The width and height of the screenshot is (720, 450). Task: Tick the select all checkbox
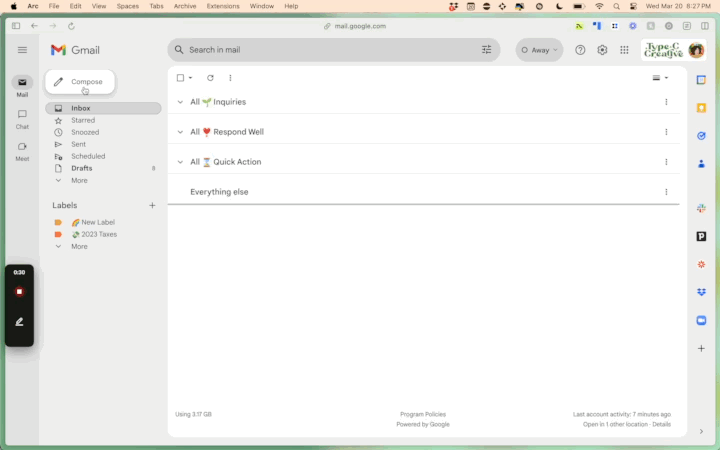coord(180,78)
